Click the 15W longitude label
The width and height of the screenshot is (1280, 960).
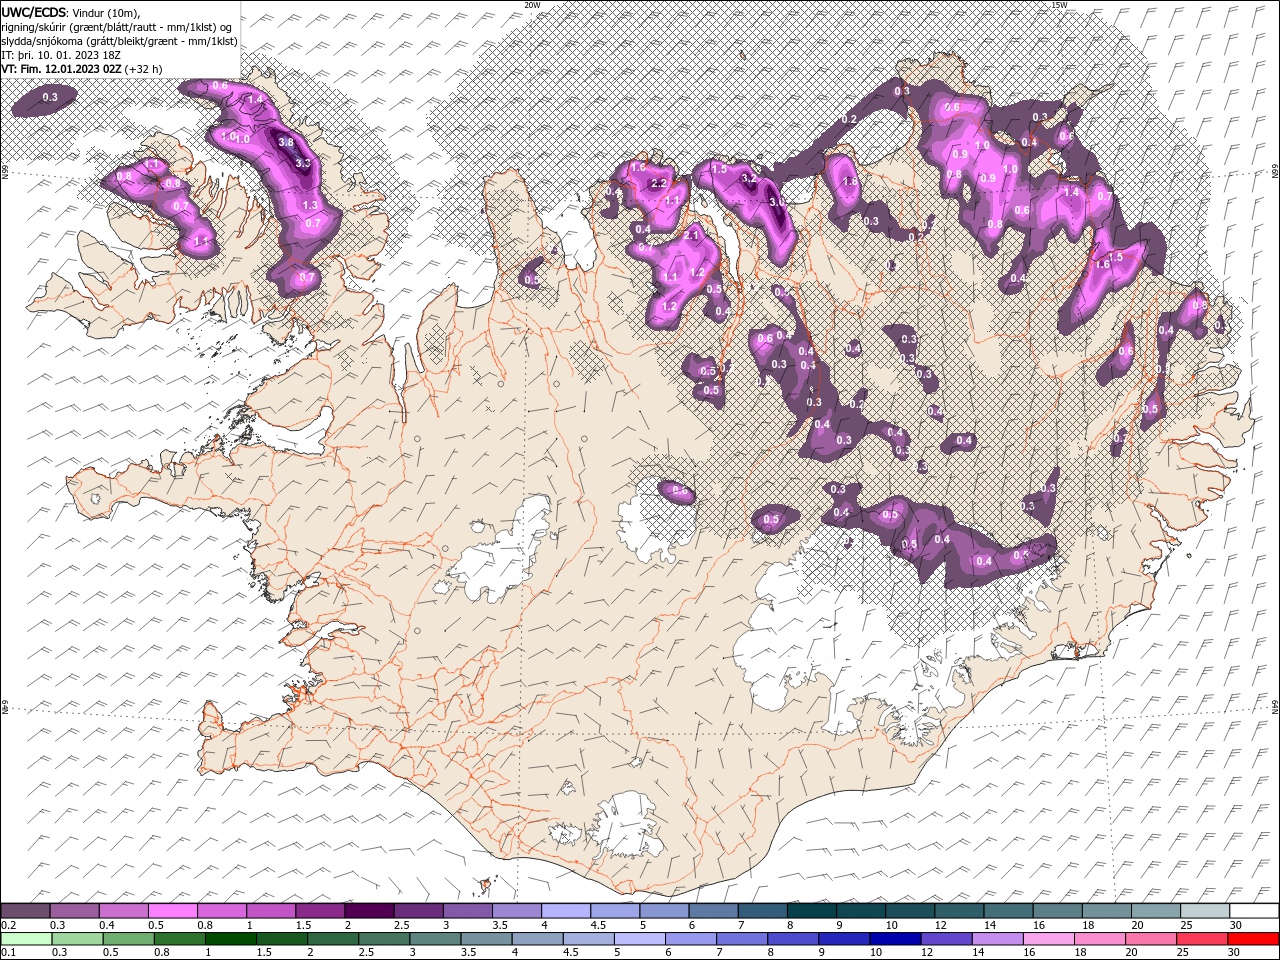point(1059,5)
